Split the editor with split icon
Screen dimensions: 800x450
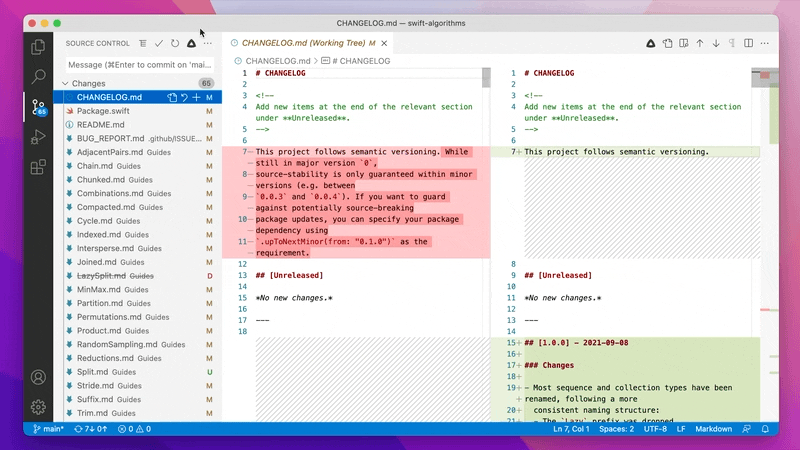click(x=748, y=43)
